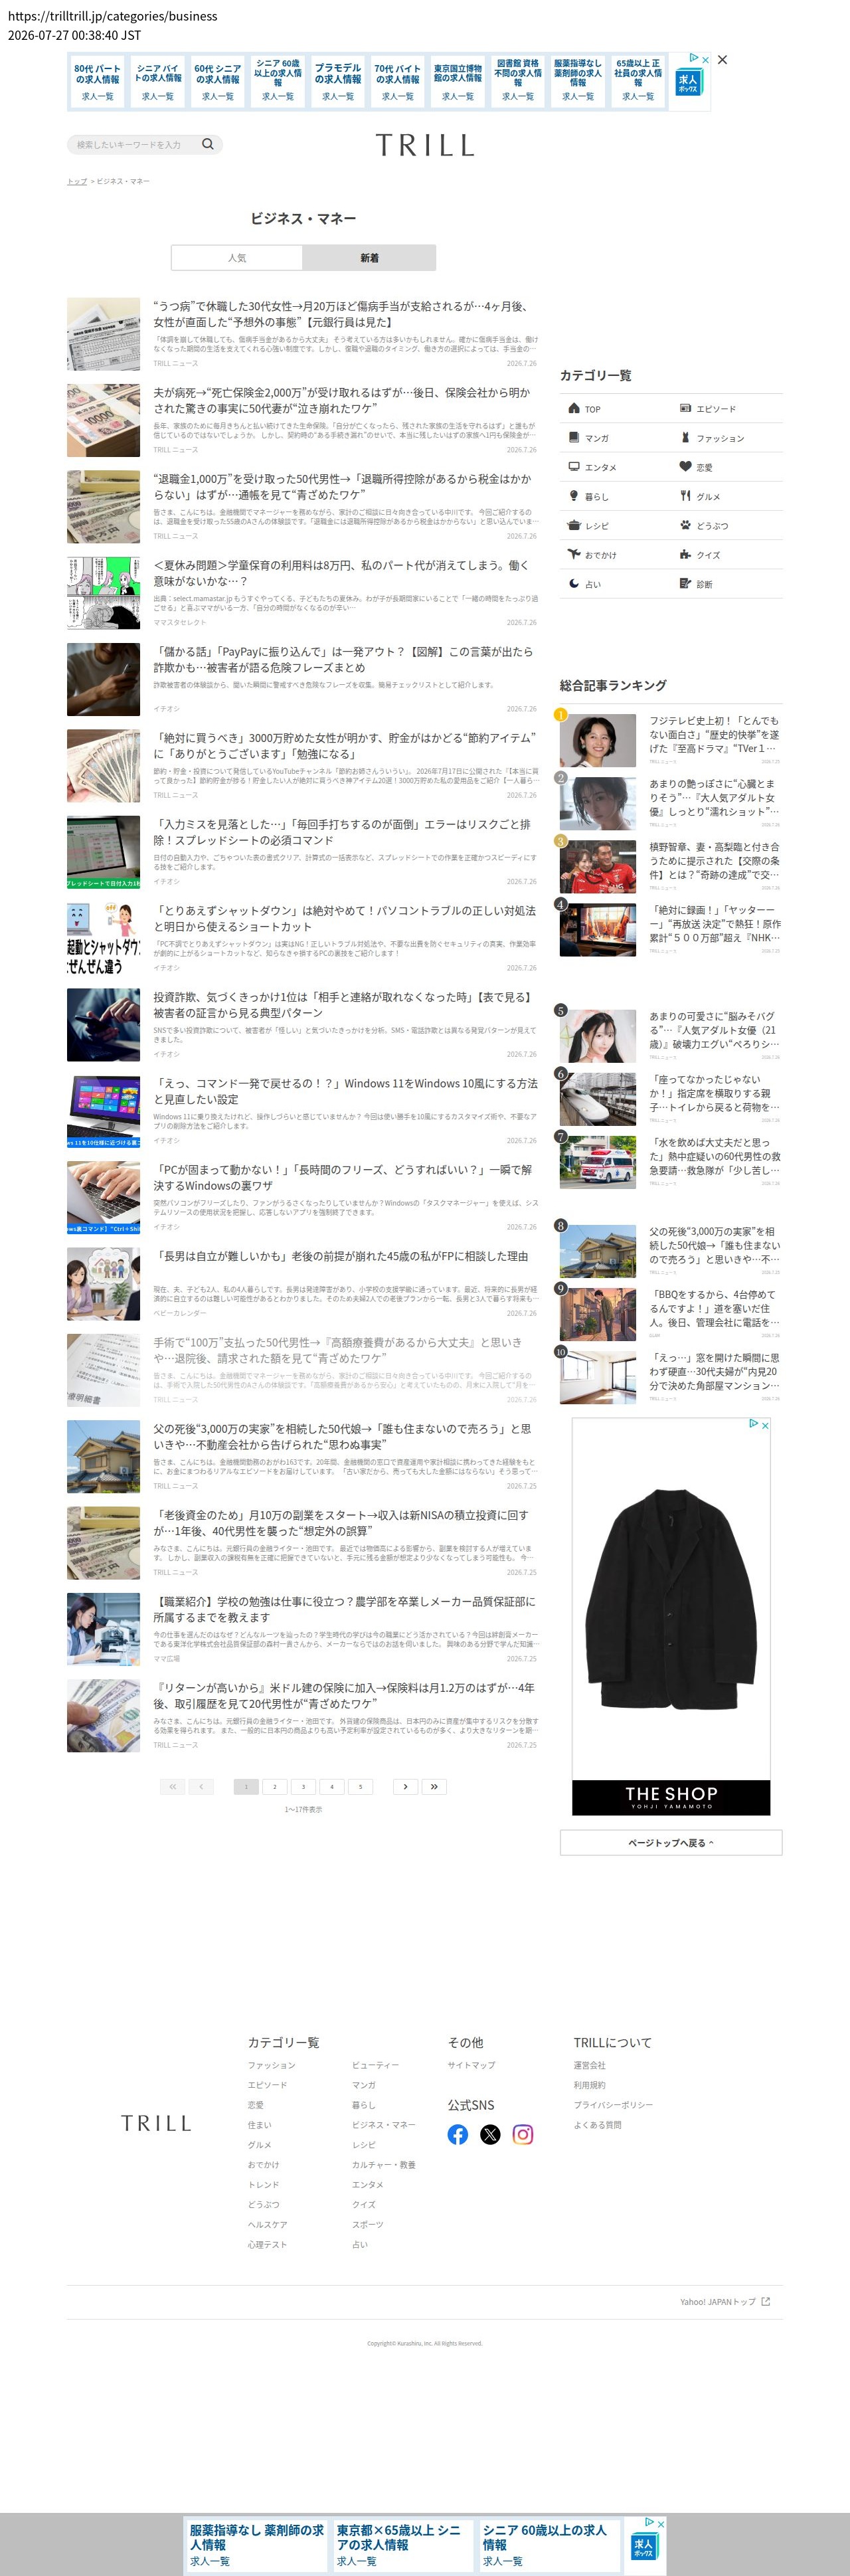Open the TOP category home icon
Image resolution: width=850 pixels, height=2576 pixels.
(574, 408)
